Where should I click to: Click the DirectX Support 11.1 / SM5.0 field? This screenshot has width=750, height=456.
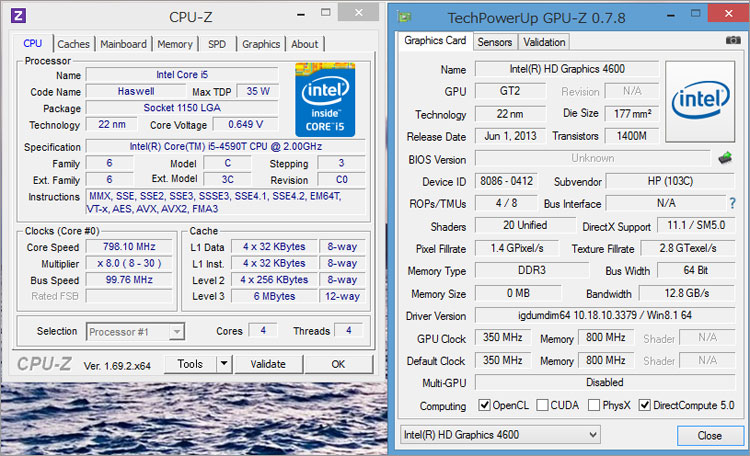click(x=696, y=225)
